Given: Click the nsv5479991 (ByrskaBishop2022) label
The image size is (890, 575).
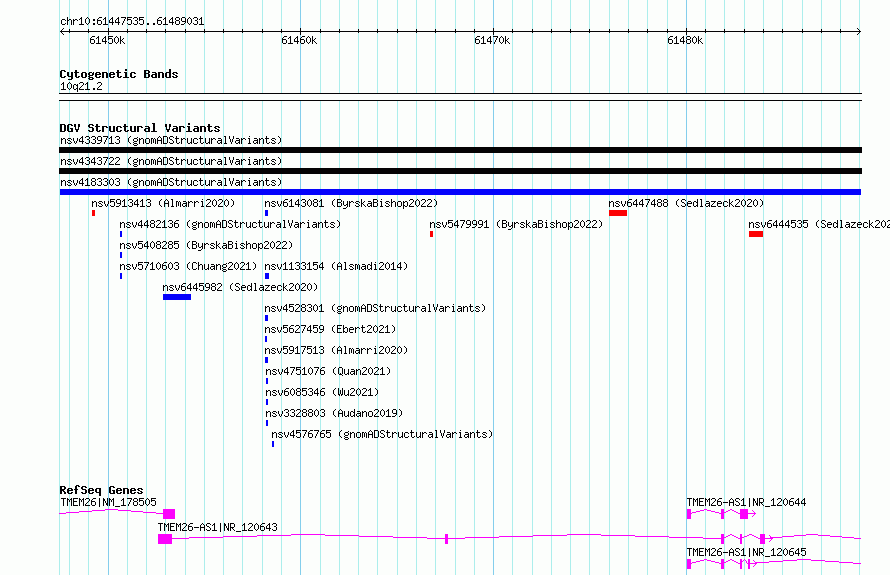Looking at the screenshot, I should 516,224.
